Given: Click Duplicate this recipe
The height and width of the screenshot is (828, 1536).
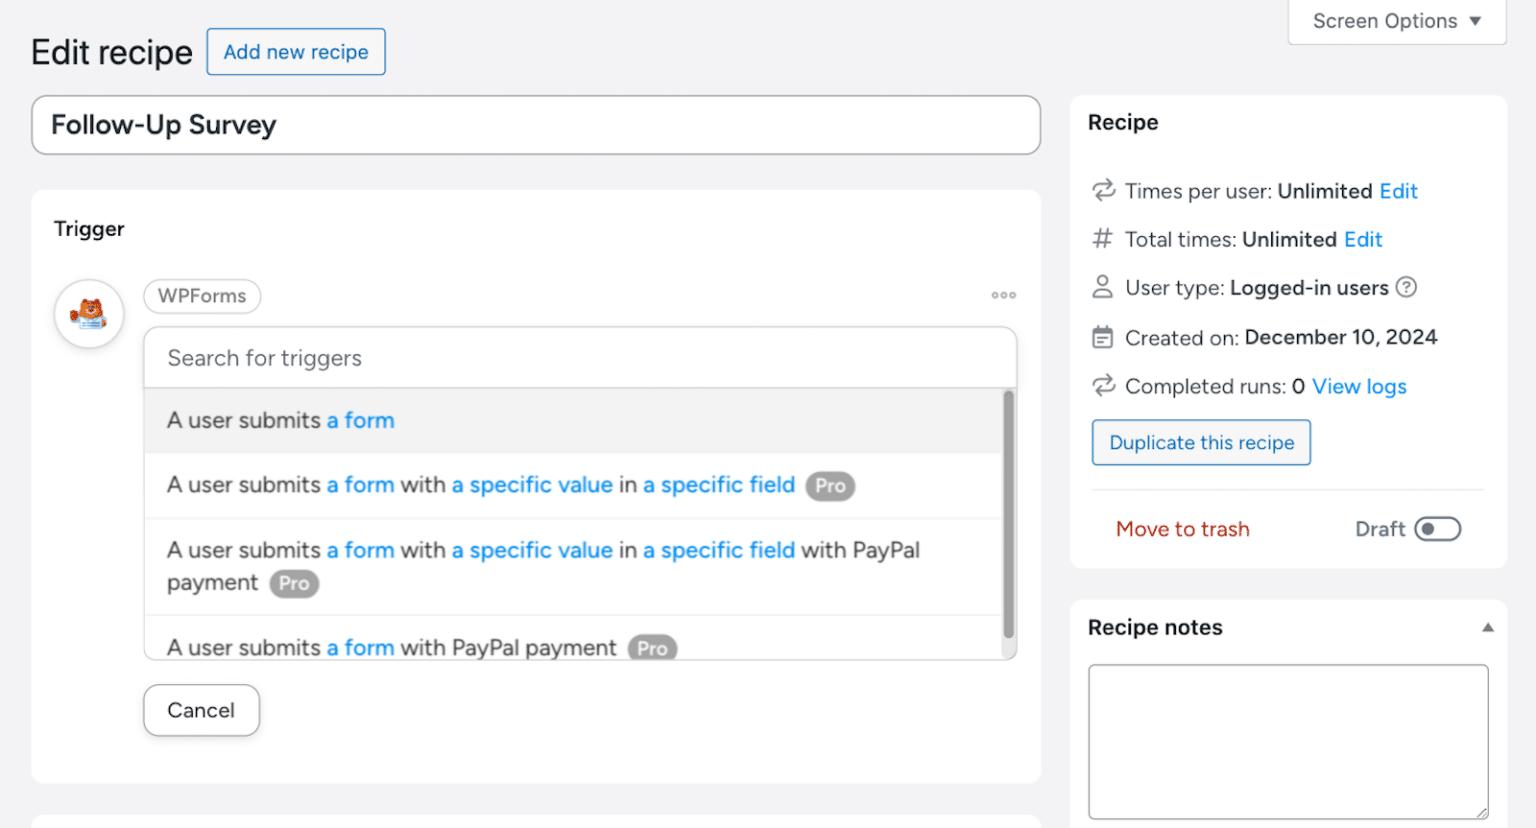Looking at the screenshot, I should [x=1200, y=442].
